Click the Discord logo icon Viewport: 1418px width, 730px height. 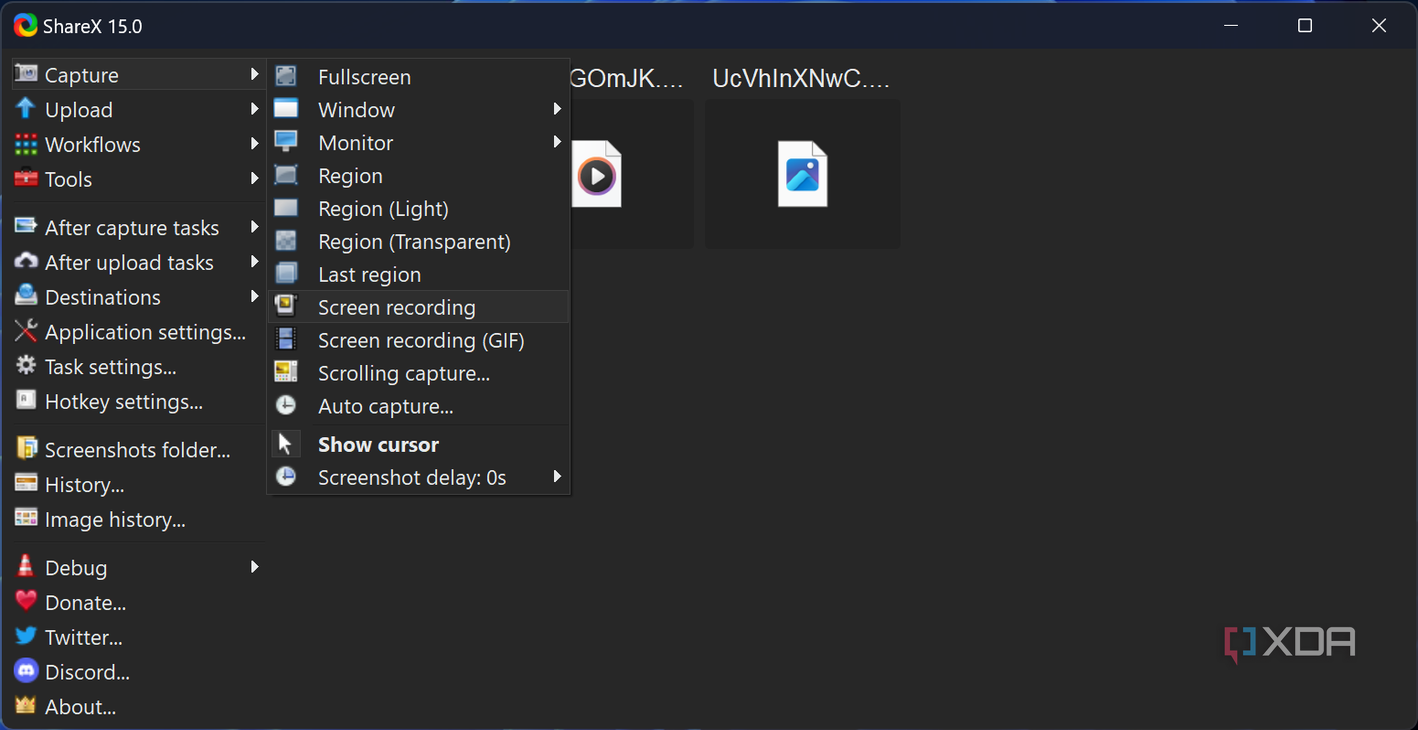tap(26, 671)
